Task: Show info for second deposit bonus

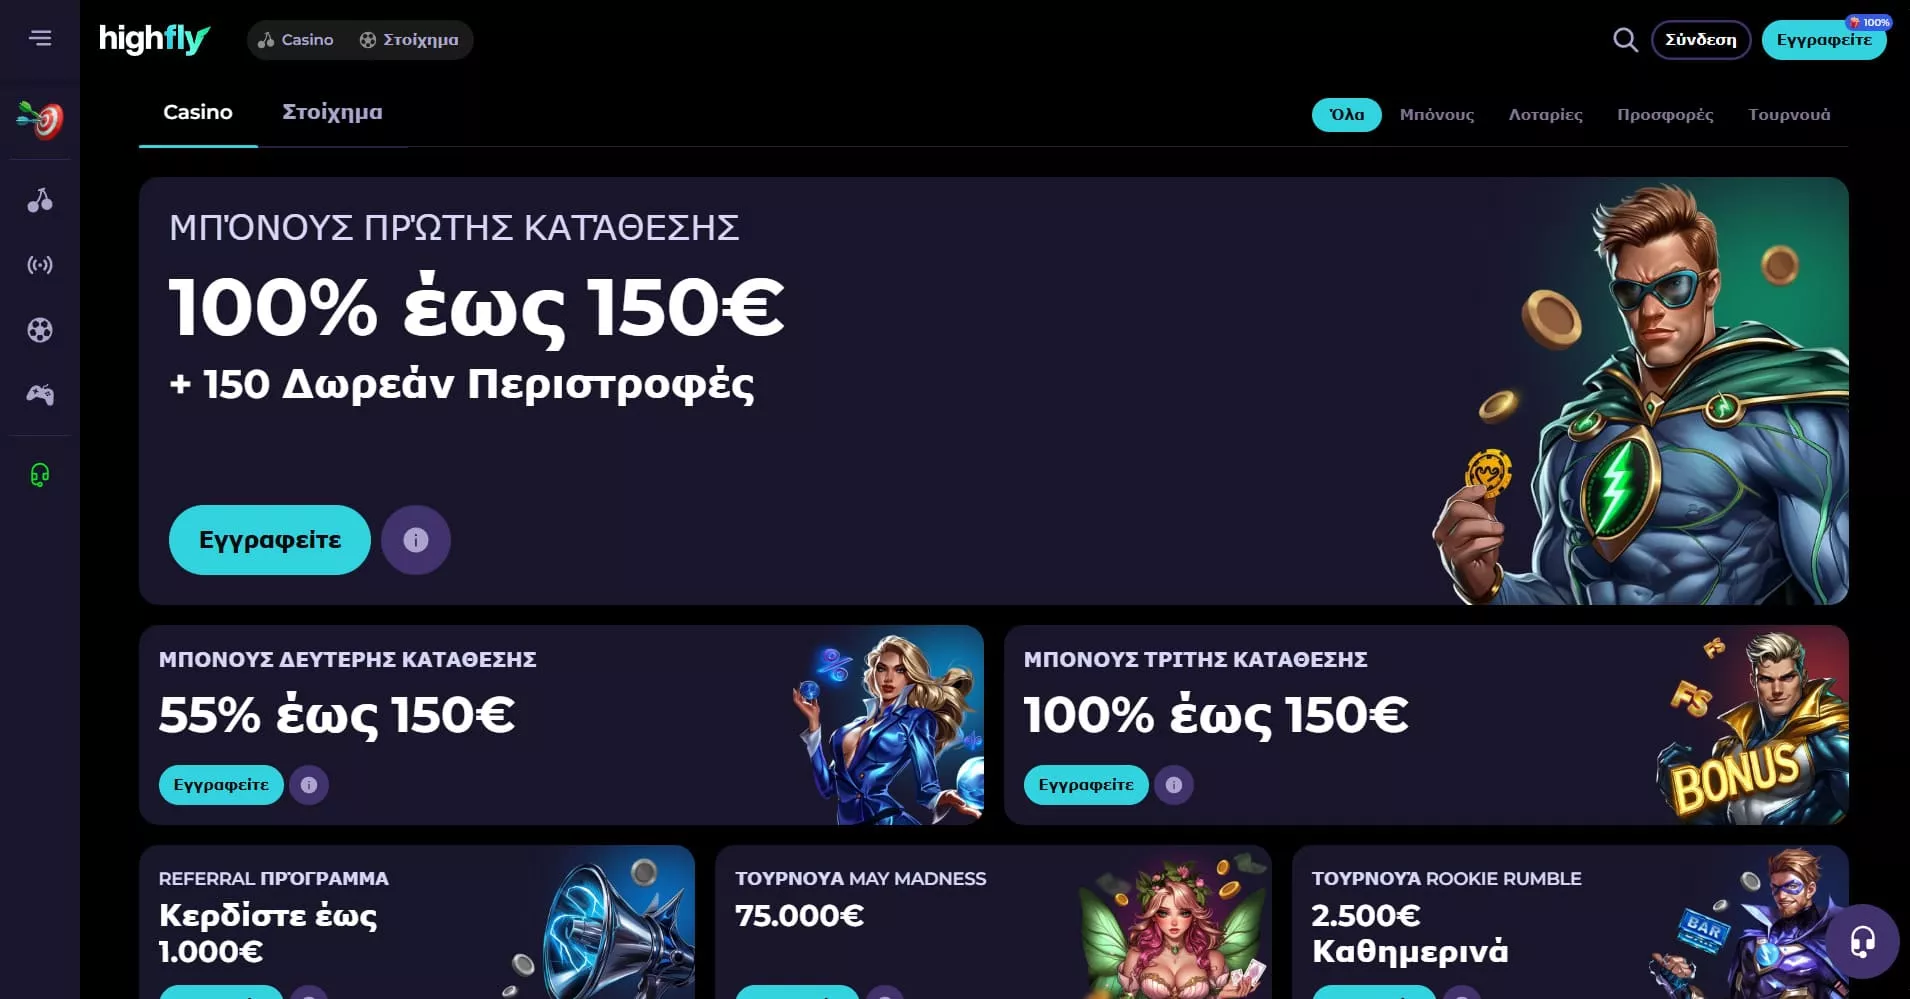Action: 309,785
